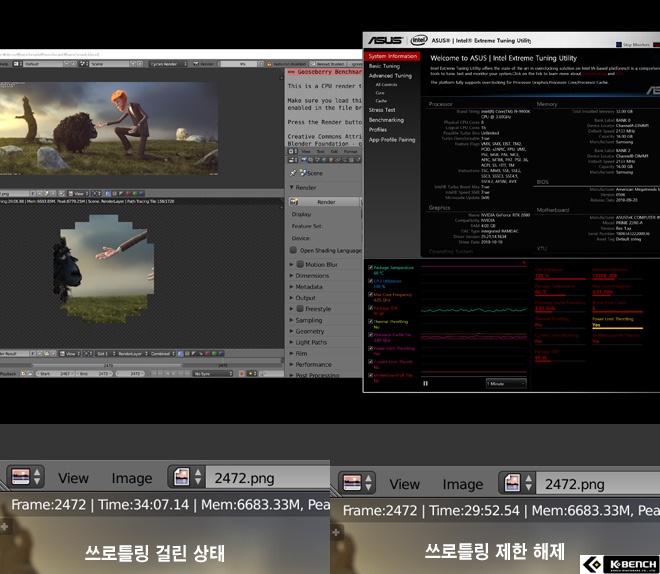This screenshot has width=660, height=574.
Task: Click the pin icon beside Scene in Blender properties
Action: pyautogui.click(x=293, y=173)
